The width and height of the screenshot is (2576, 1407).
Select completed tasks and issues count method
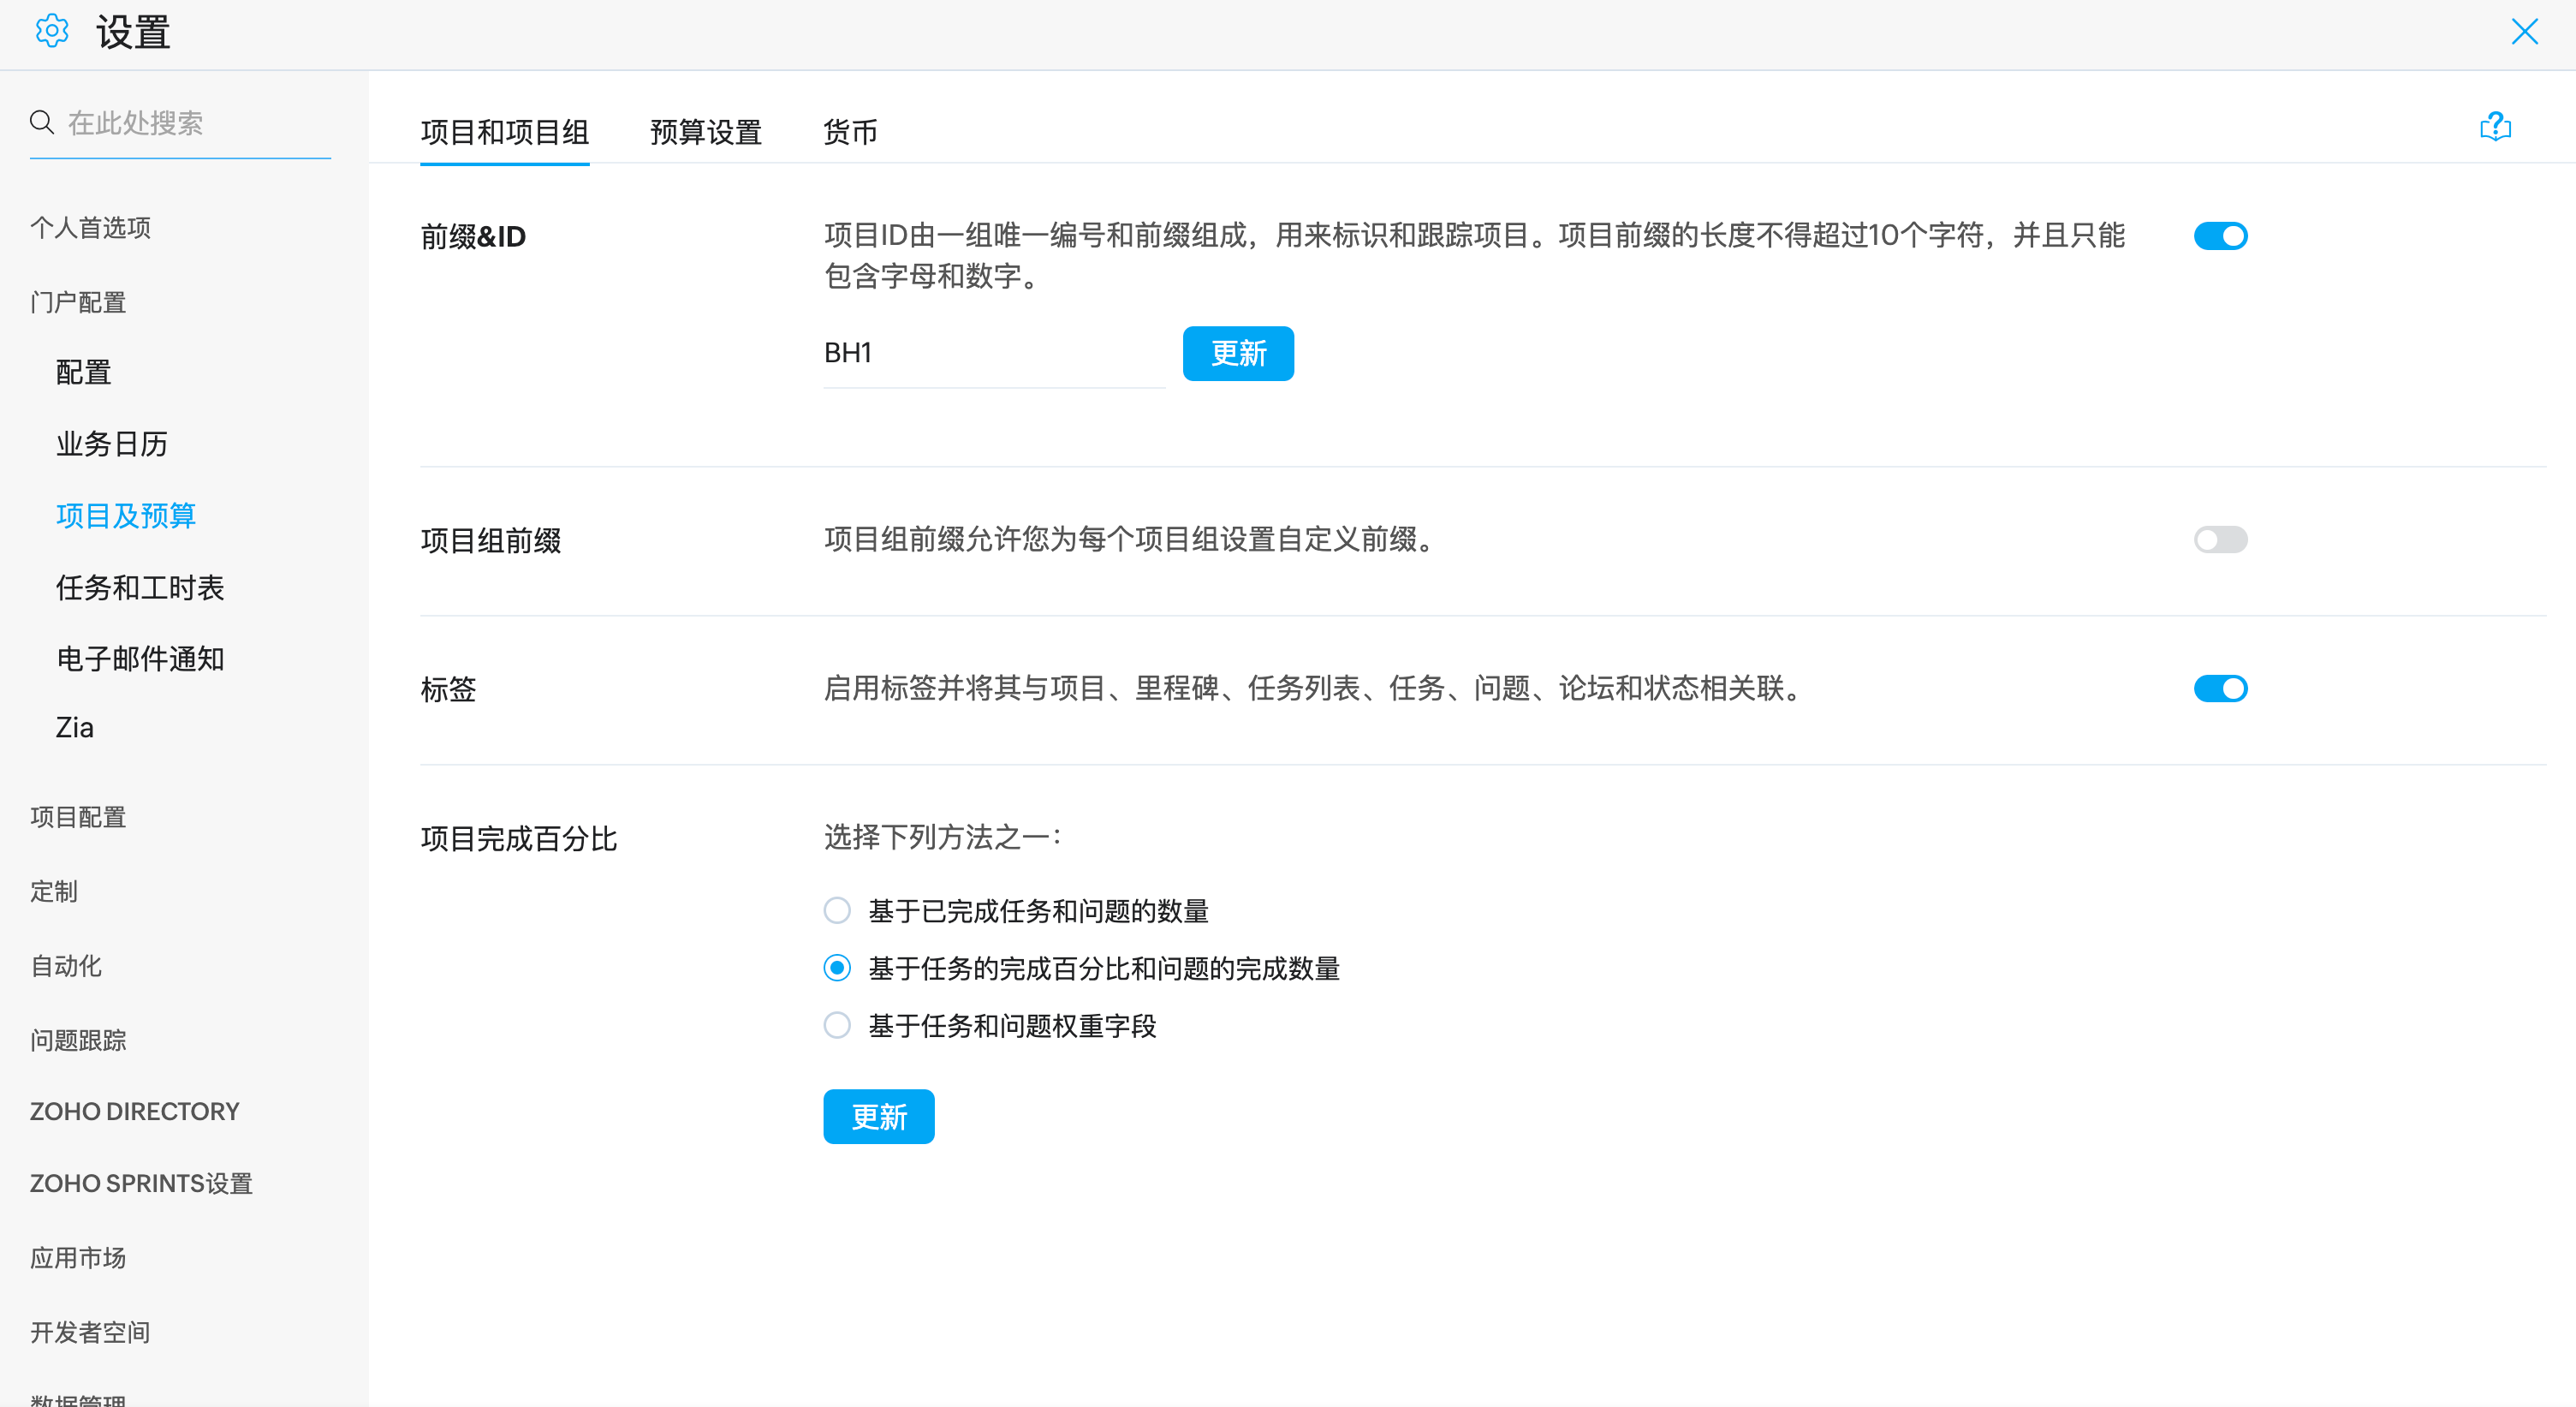[837, 911]
